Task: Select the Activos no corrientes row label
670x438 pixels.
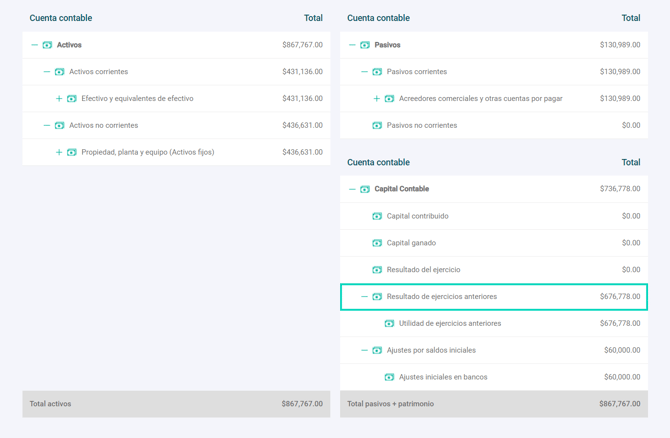Action: [x=103, y=126]
